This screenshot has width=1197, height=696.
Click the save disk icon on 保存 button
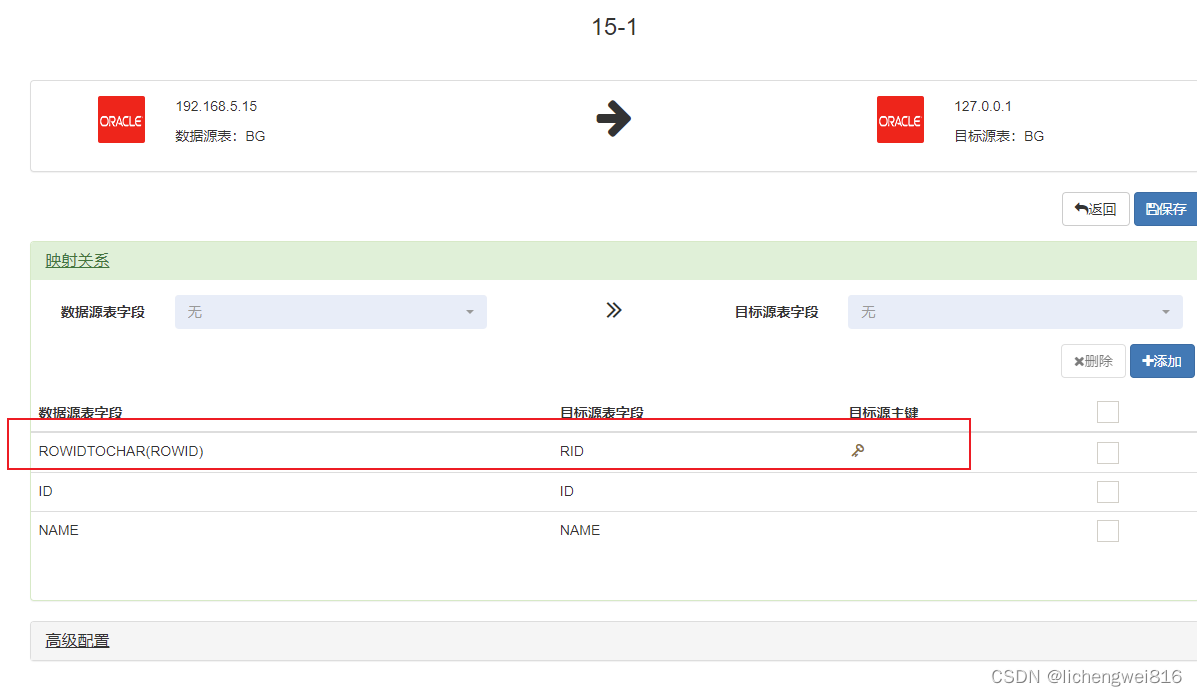click(x=1152, y=208)
